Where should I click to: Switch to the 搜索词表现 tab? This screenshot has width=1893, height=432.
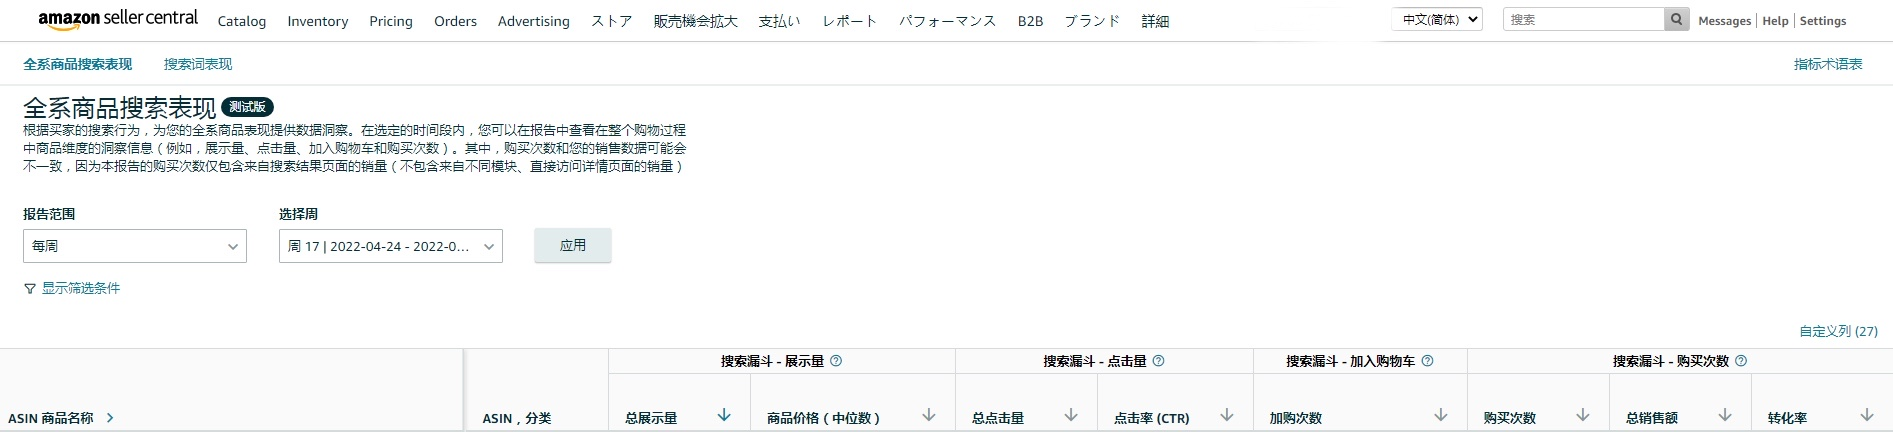(198, 64)
